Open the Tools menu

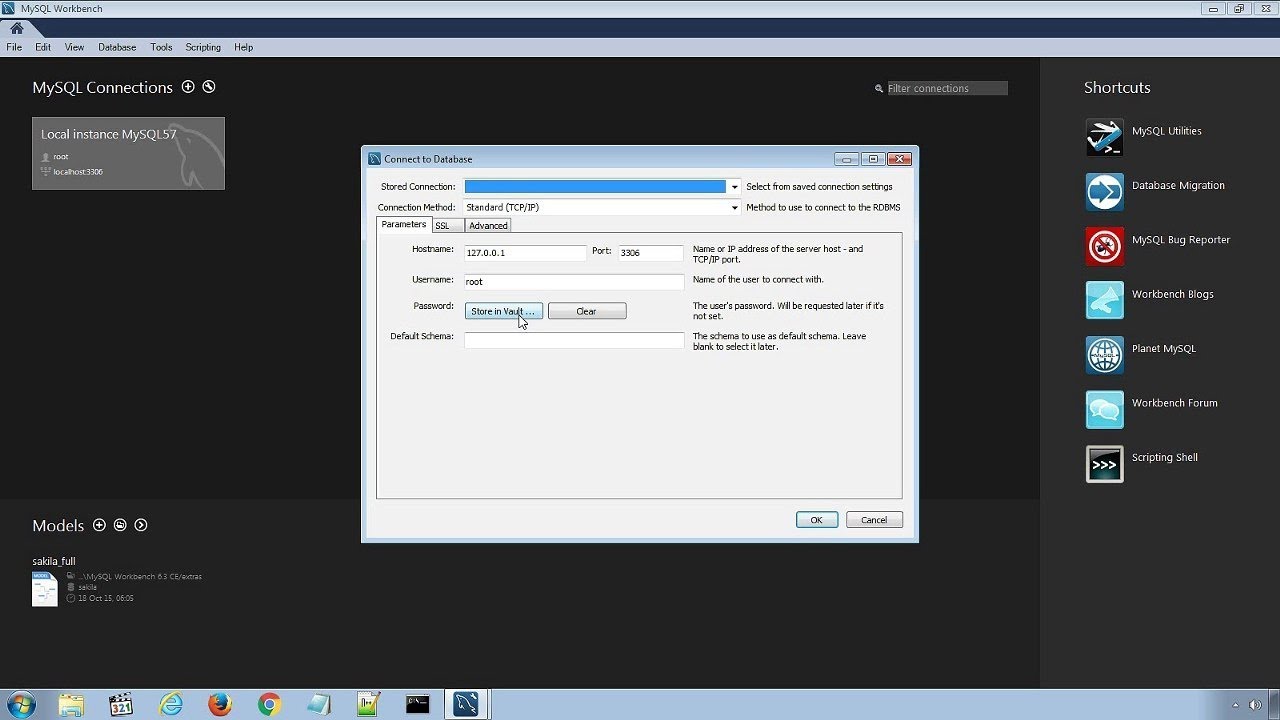click(161, 47)
